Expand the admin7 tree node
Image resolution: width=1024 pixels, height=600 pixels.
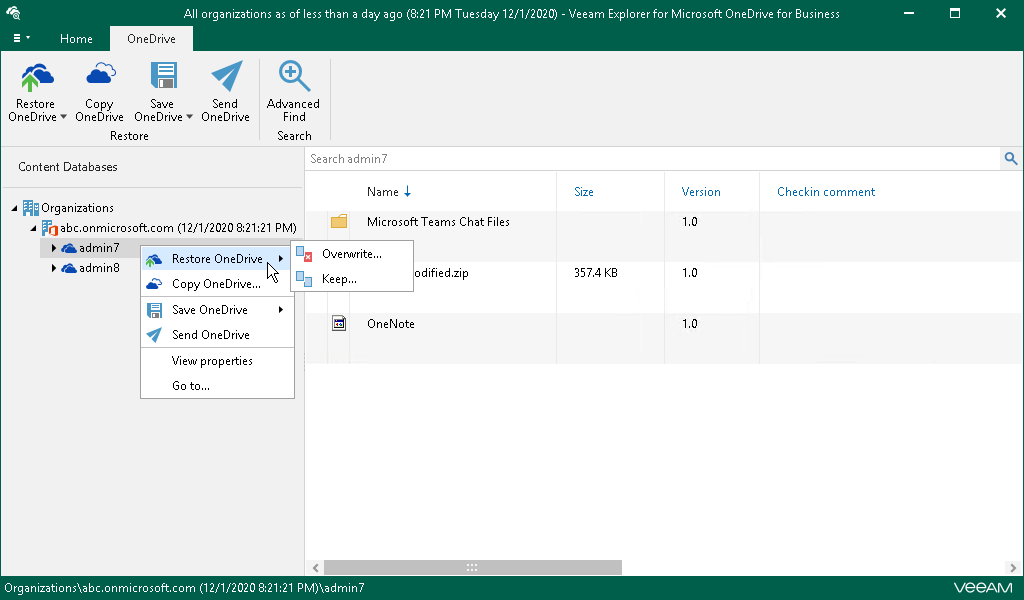tap(54, 248)
